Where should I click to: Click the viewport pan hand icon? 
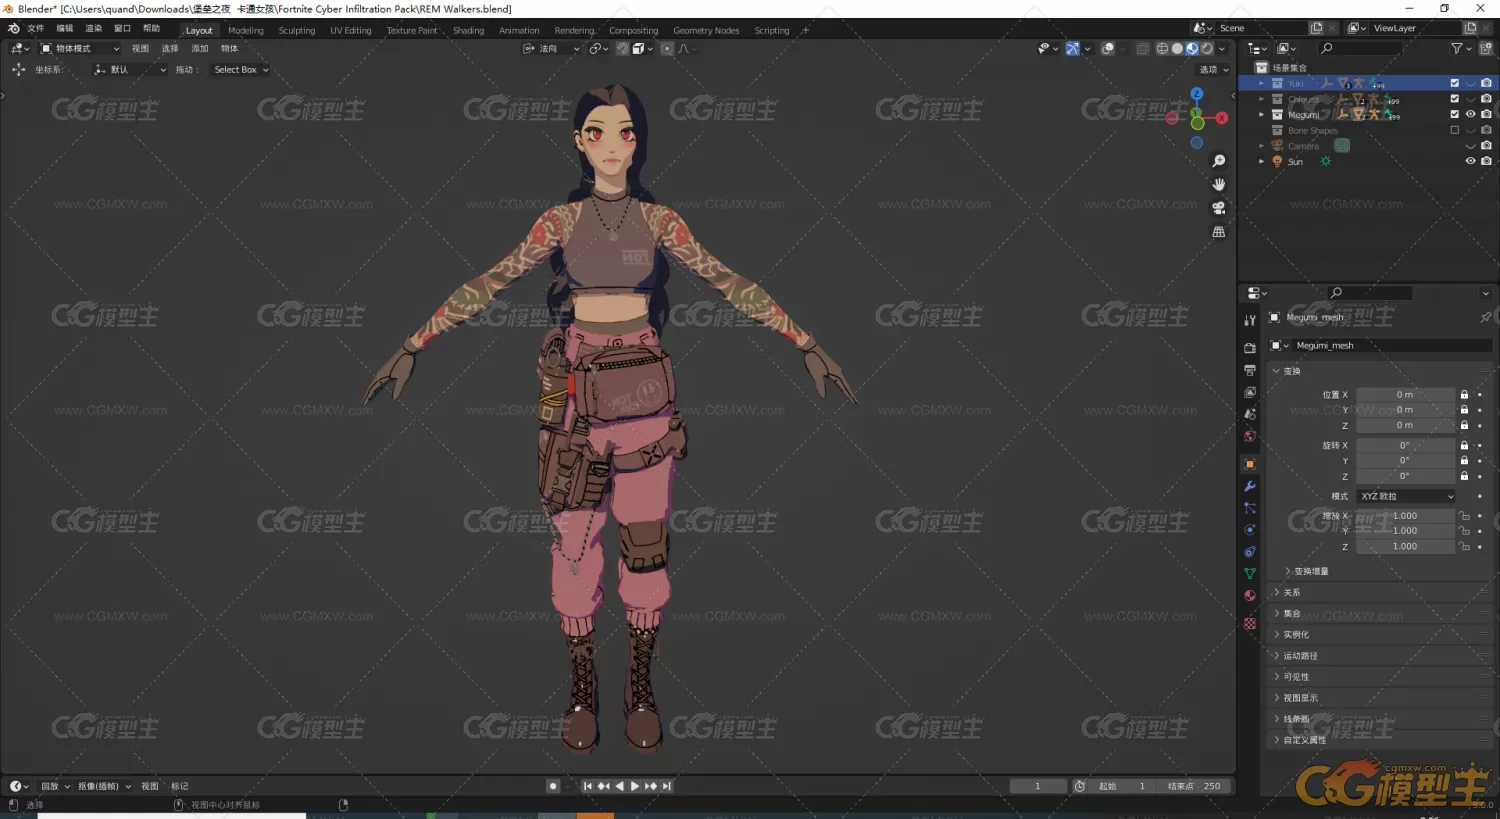tap(1219, 184)
